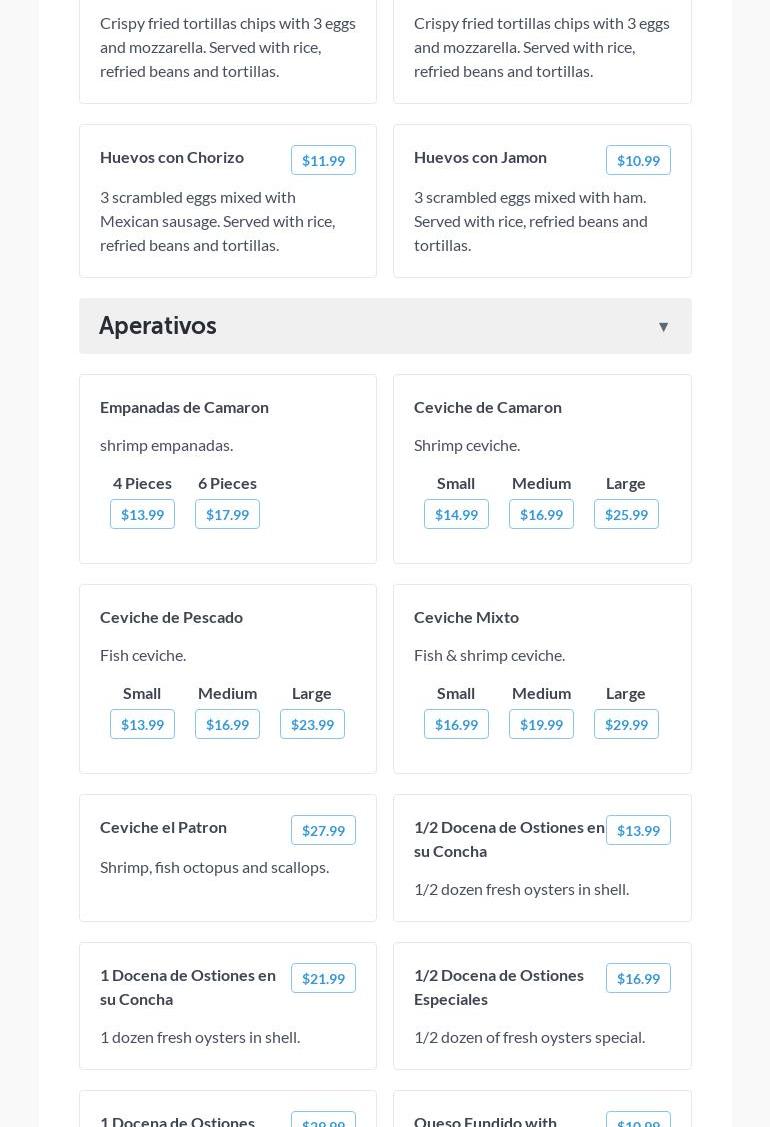770x1127 pixels.
Task: Click $21.99 for 1 Docena de Ostiones
Action: coord(323,978)
